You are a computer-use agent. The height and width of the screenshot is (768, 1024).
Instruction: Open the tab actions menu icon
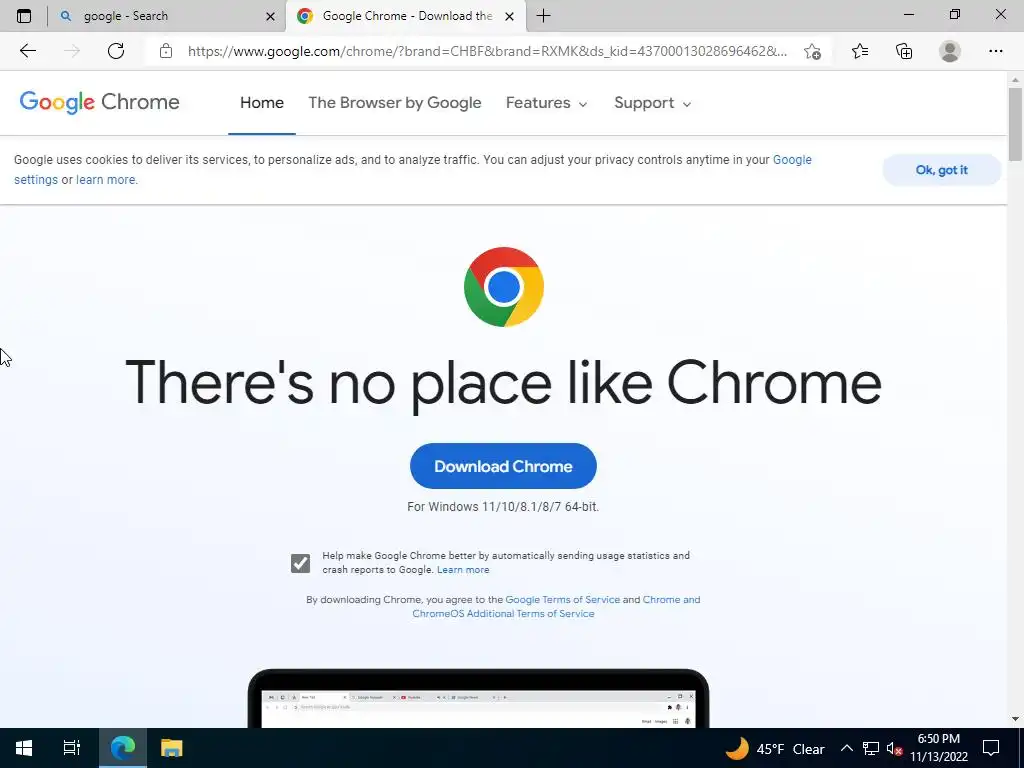pos(24,16)
